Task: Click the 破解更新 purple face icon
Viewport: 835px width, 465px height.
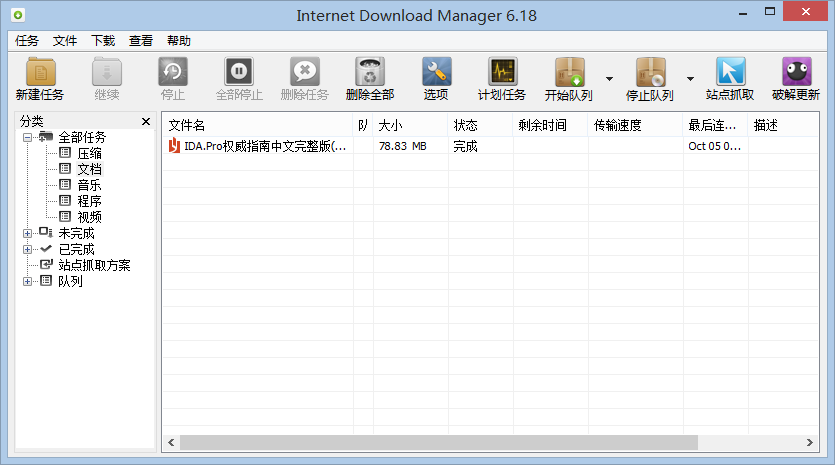Action: pos(797,72)
